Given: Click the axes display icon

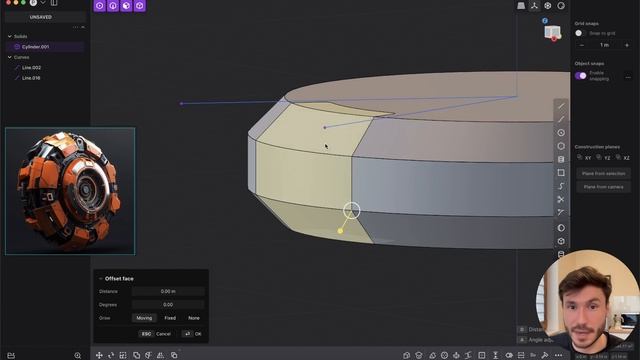Looking at the screenshot, I should click(x=534, y=6).
